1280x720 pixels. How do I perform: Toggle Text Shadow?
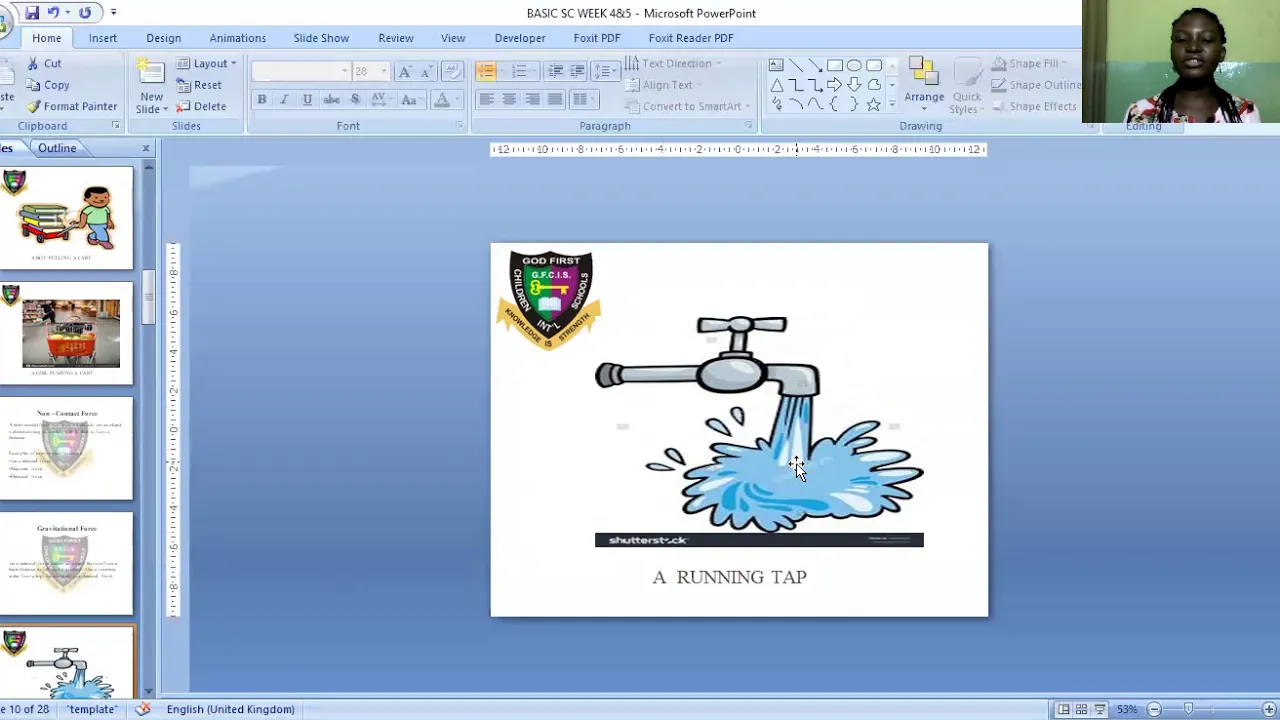pos(354,99)
